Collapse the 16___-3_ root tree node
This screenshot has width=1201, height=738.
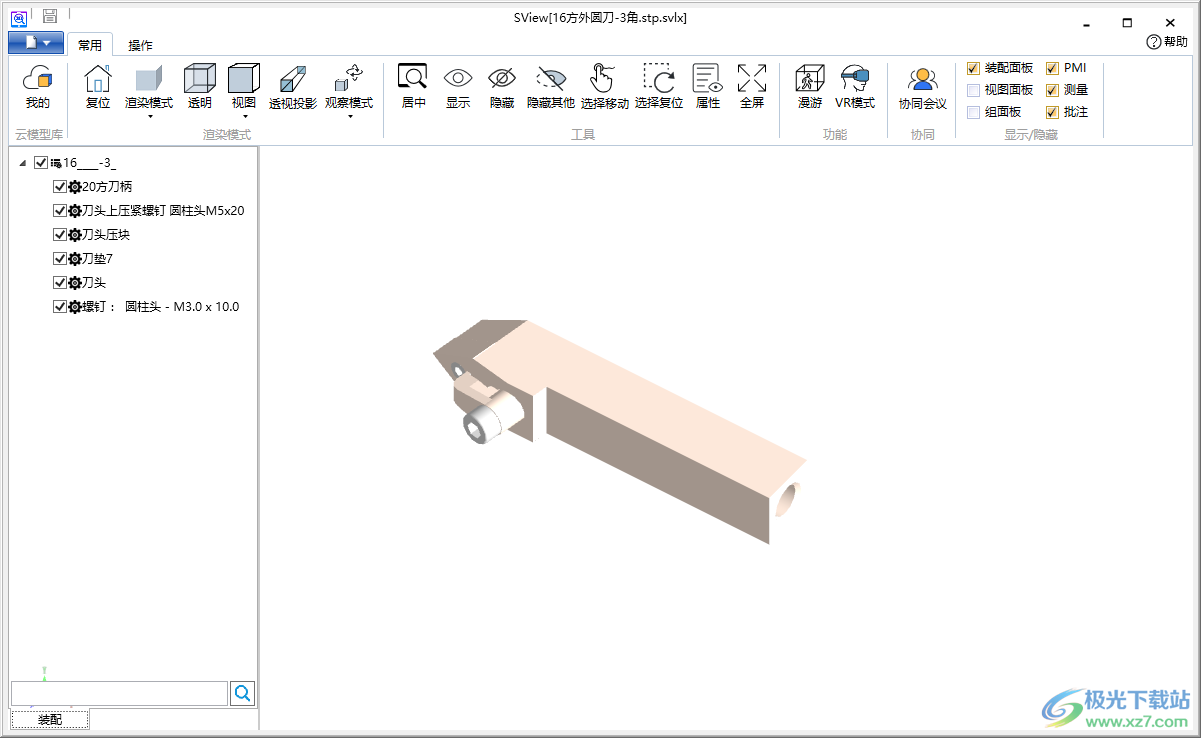pos(23,163)
